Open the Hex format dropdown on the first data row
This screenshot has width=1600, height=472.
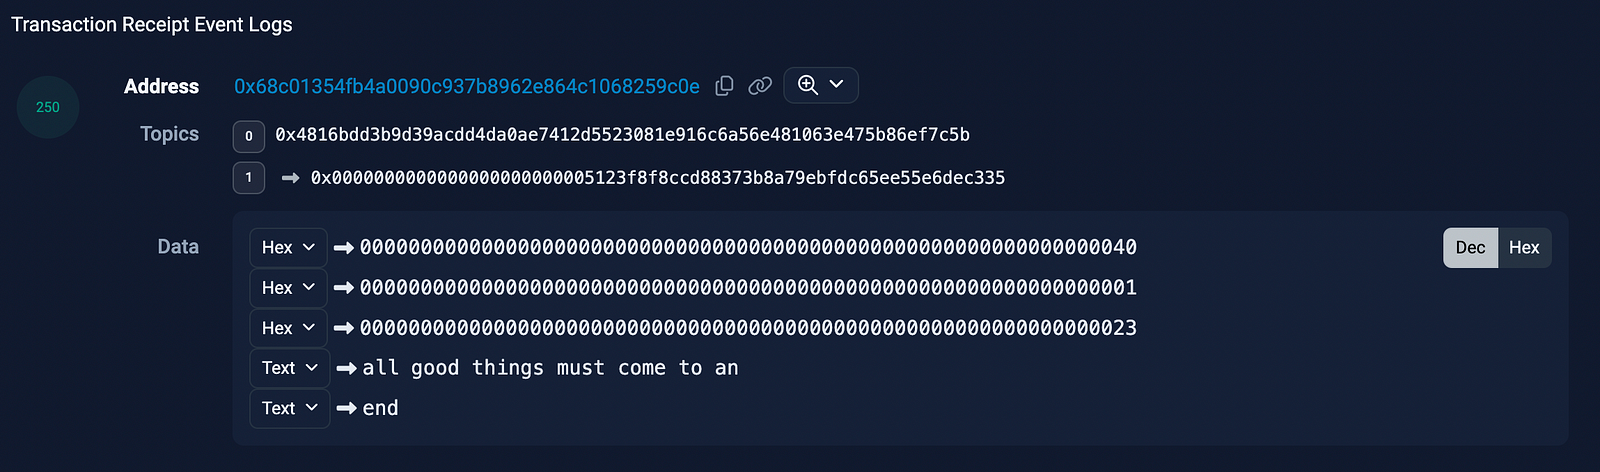(x=288, y=247)
